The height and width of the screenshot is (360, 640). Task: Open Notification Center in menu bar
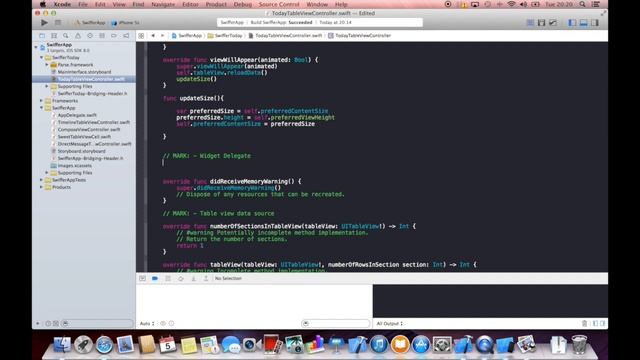click(x=596, y=4)
